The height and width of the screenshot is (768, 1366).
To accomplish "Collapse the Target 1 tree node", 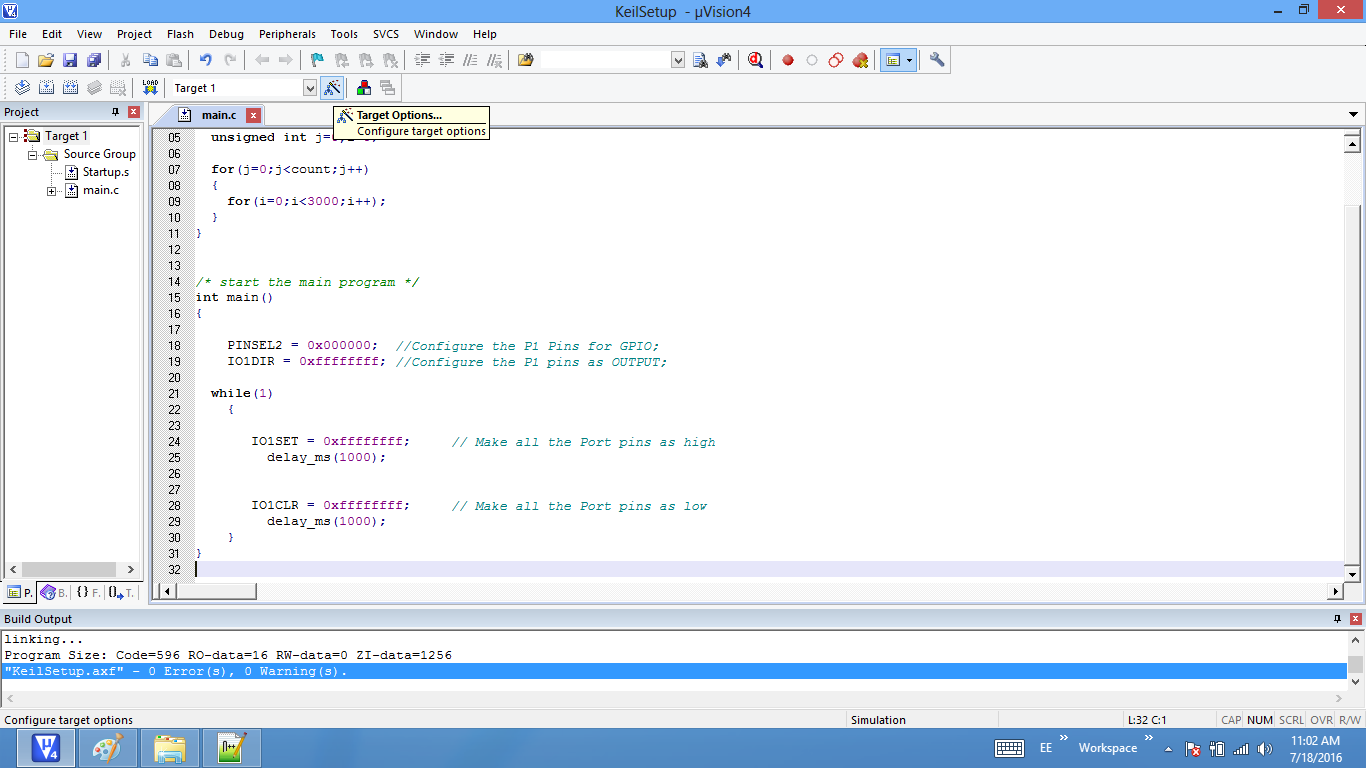I will pos(14,136).
